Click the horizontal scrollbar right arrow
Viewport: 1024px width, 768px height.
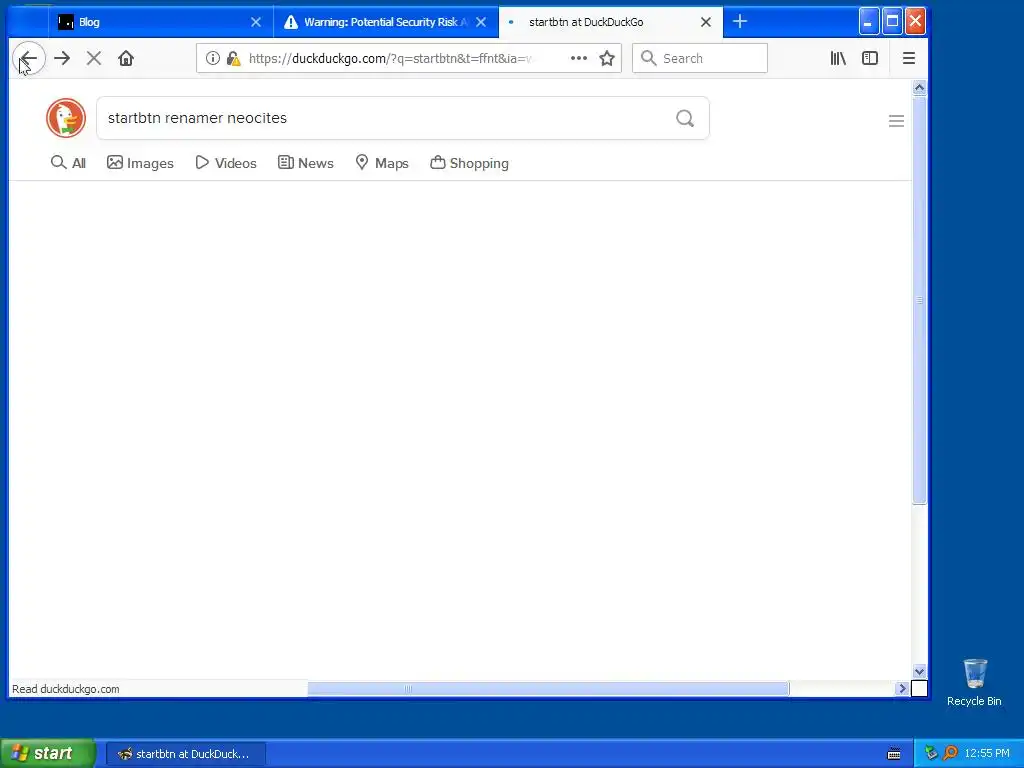[903, 688]
